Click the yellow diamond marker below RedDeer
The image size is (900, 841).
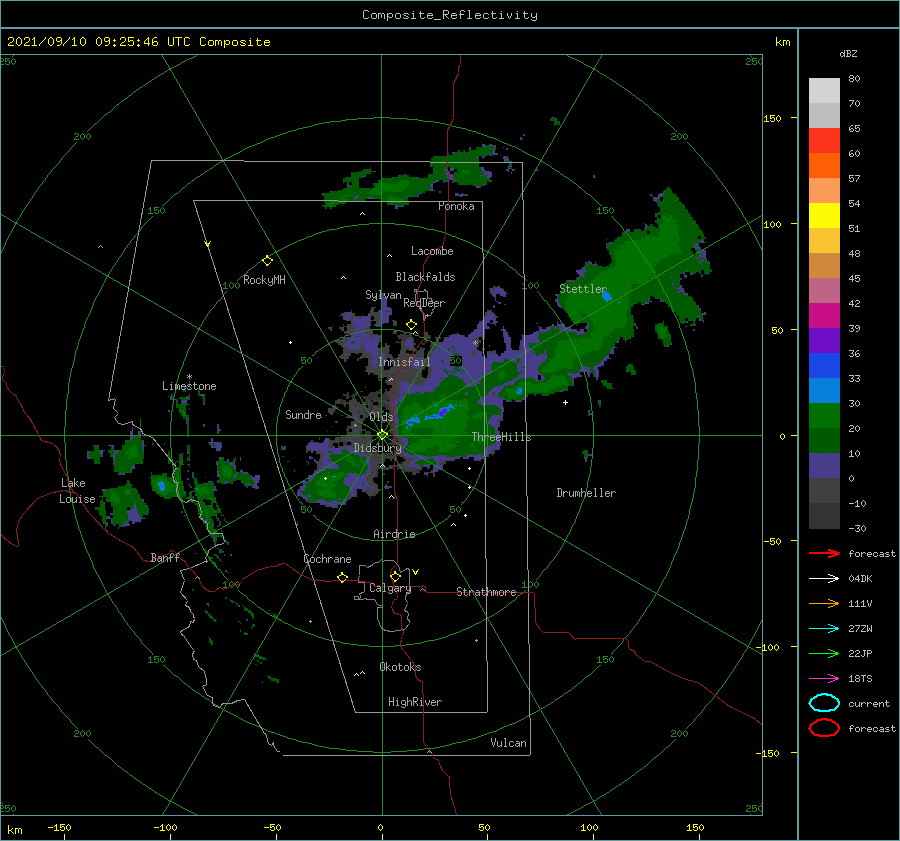[x=411, y=325]
